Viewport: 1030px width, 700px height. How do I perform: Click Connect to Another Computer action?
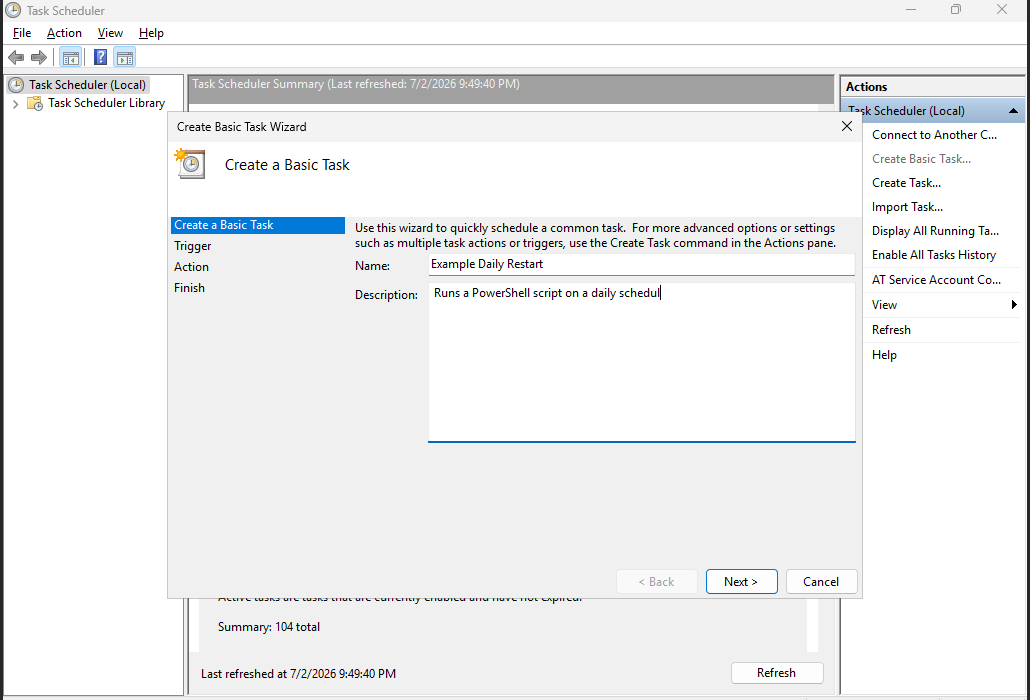[934, 135]
